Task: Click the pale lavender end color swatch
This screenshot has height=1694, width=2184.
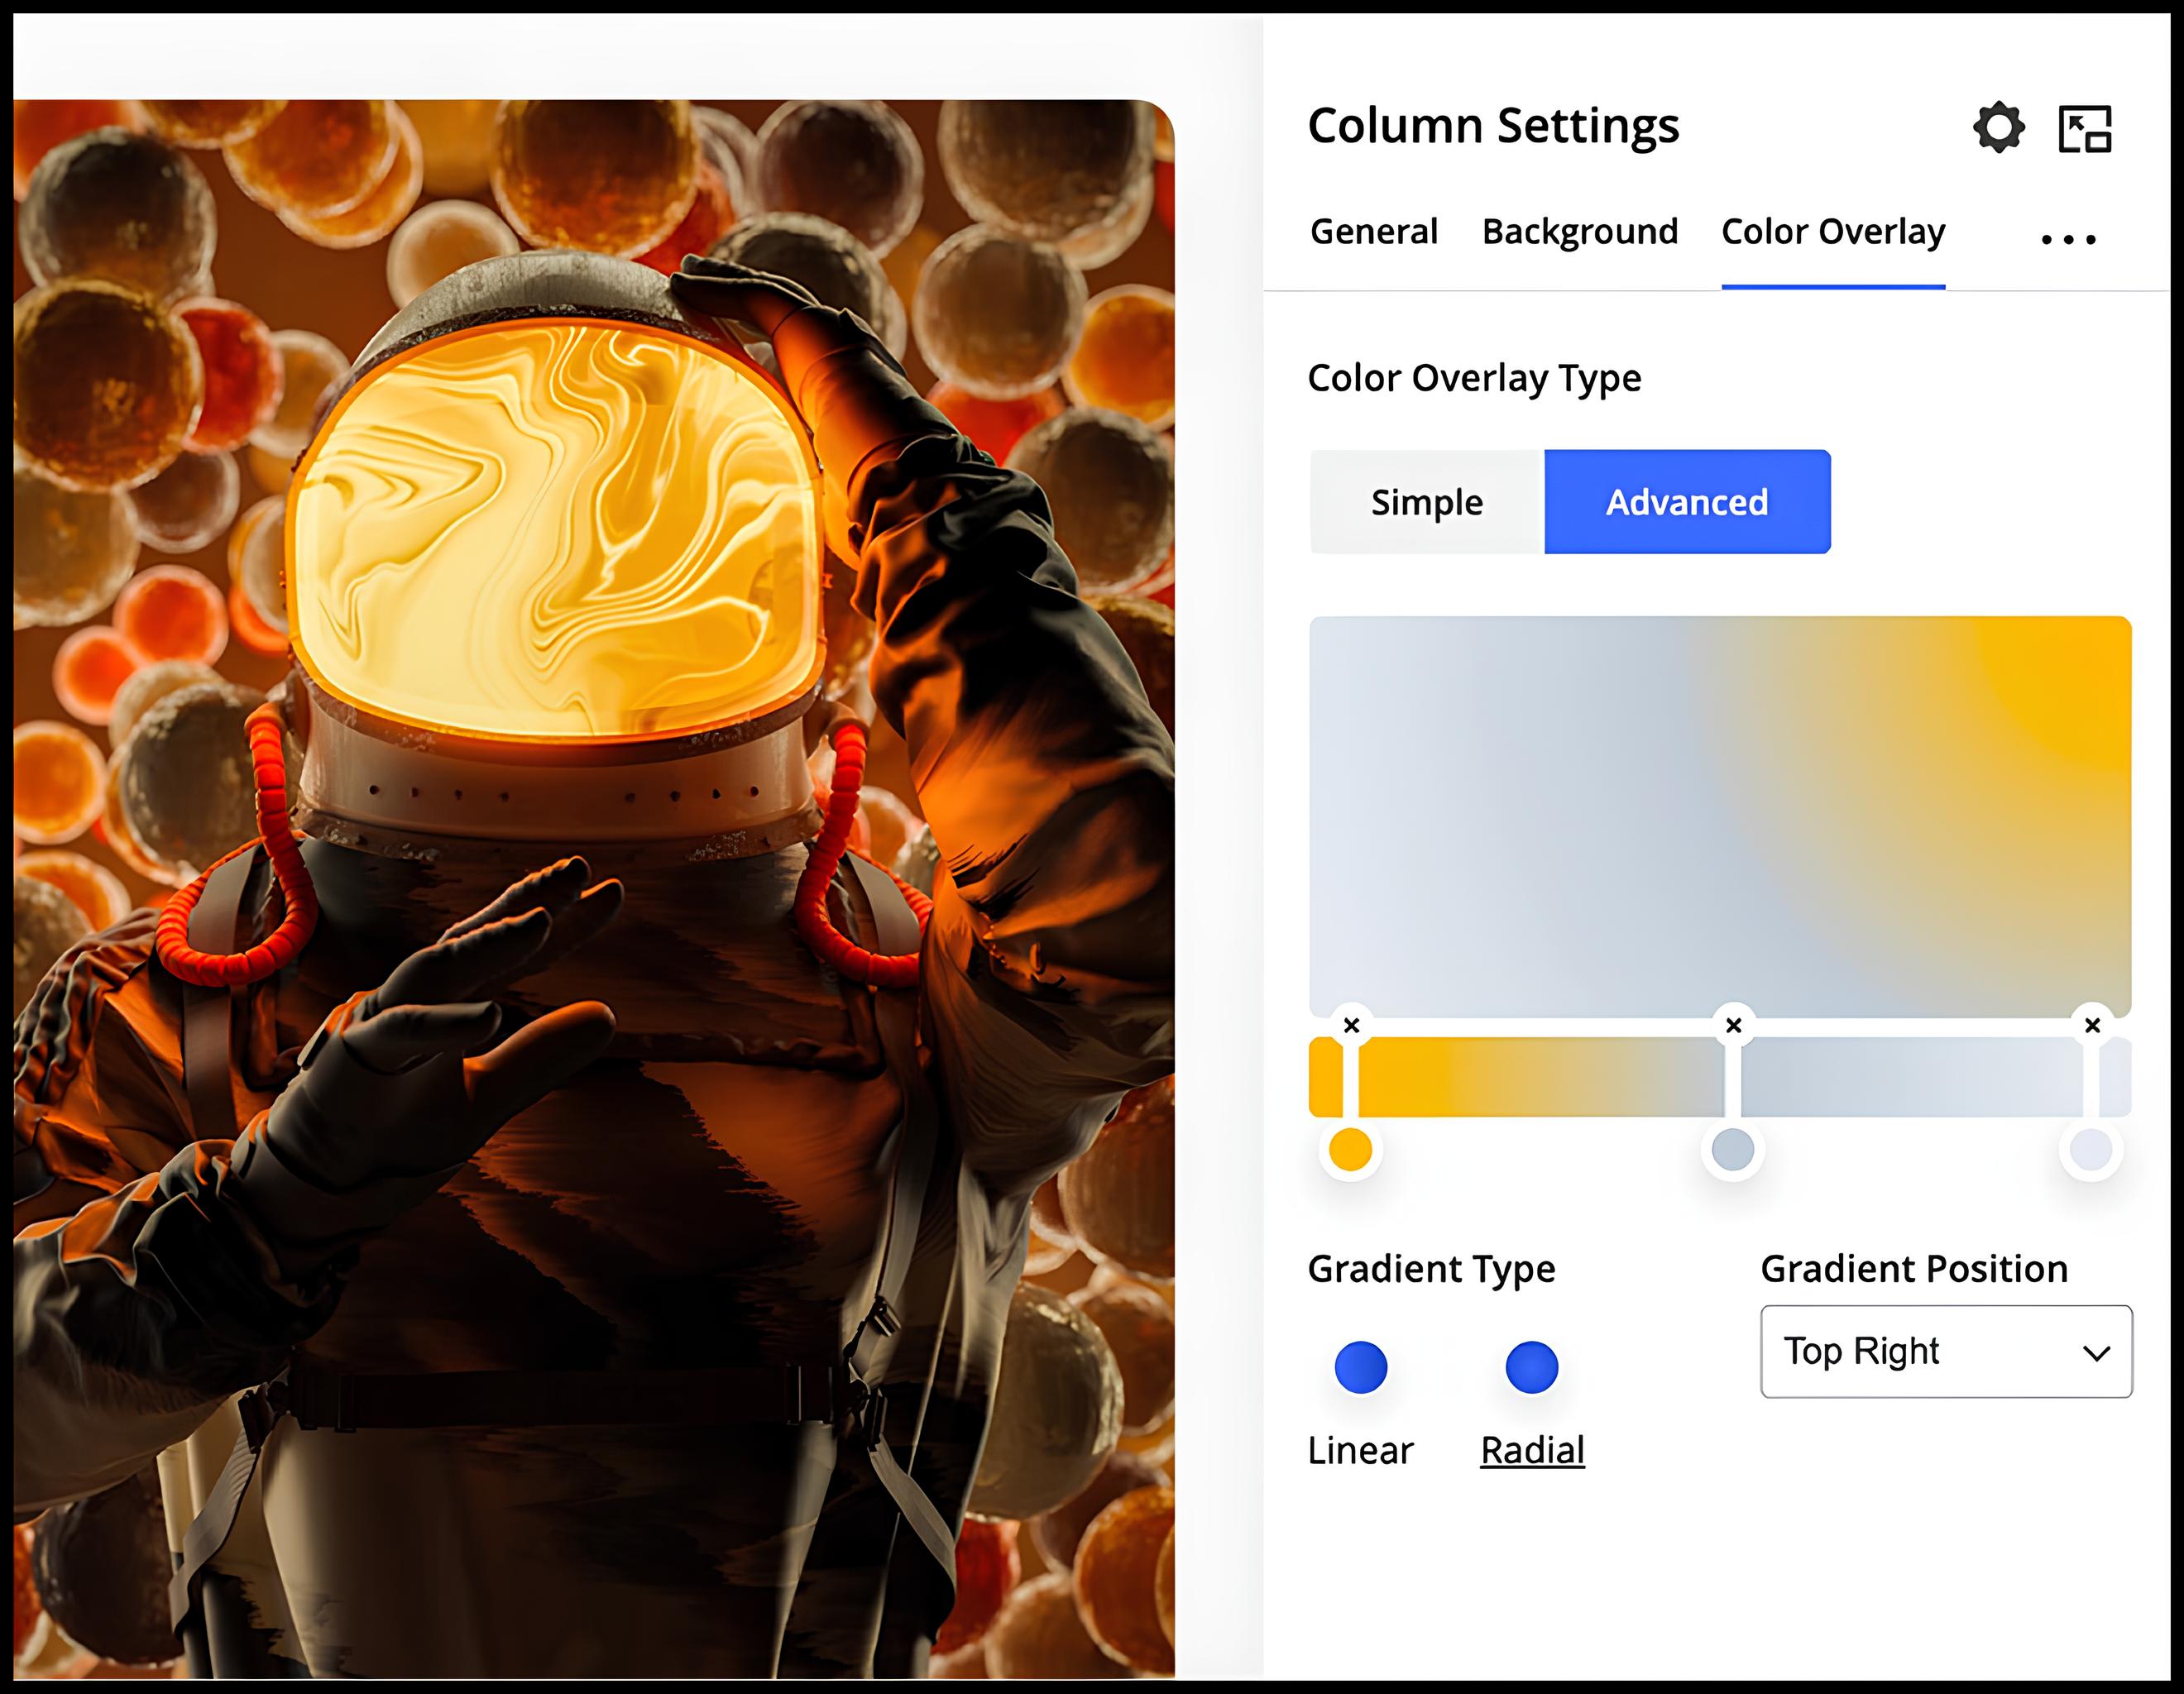Action: tap(2090, 1149)
